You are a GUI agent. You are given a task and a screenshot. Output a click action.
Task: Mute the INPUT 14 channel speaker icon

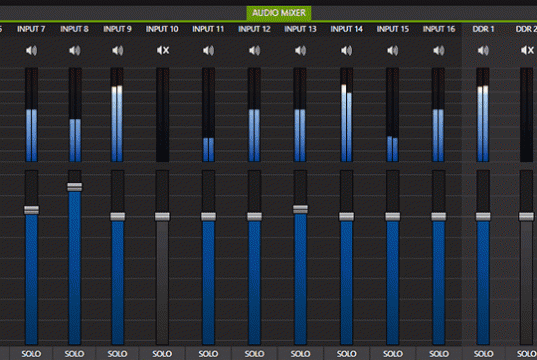[347, 51]
